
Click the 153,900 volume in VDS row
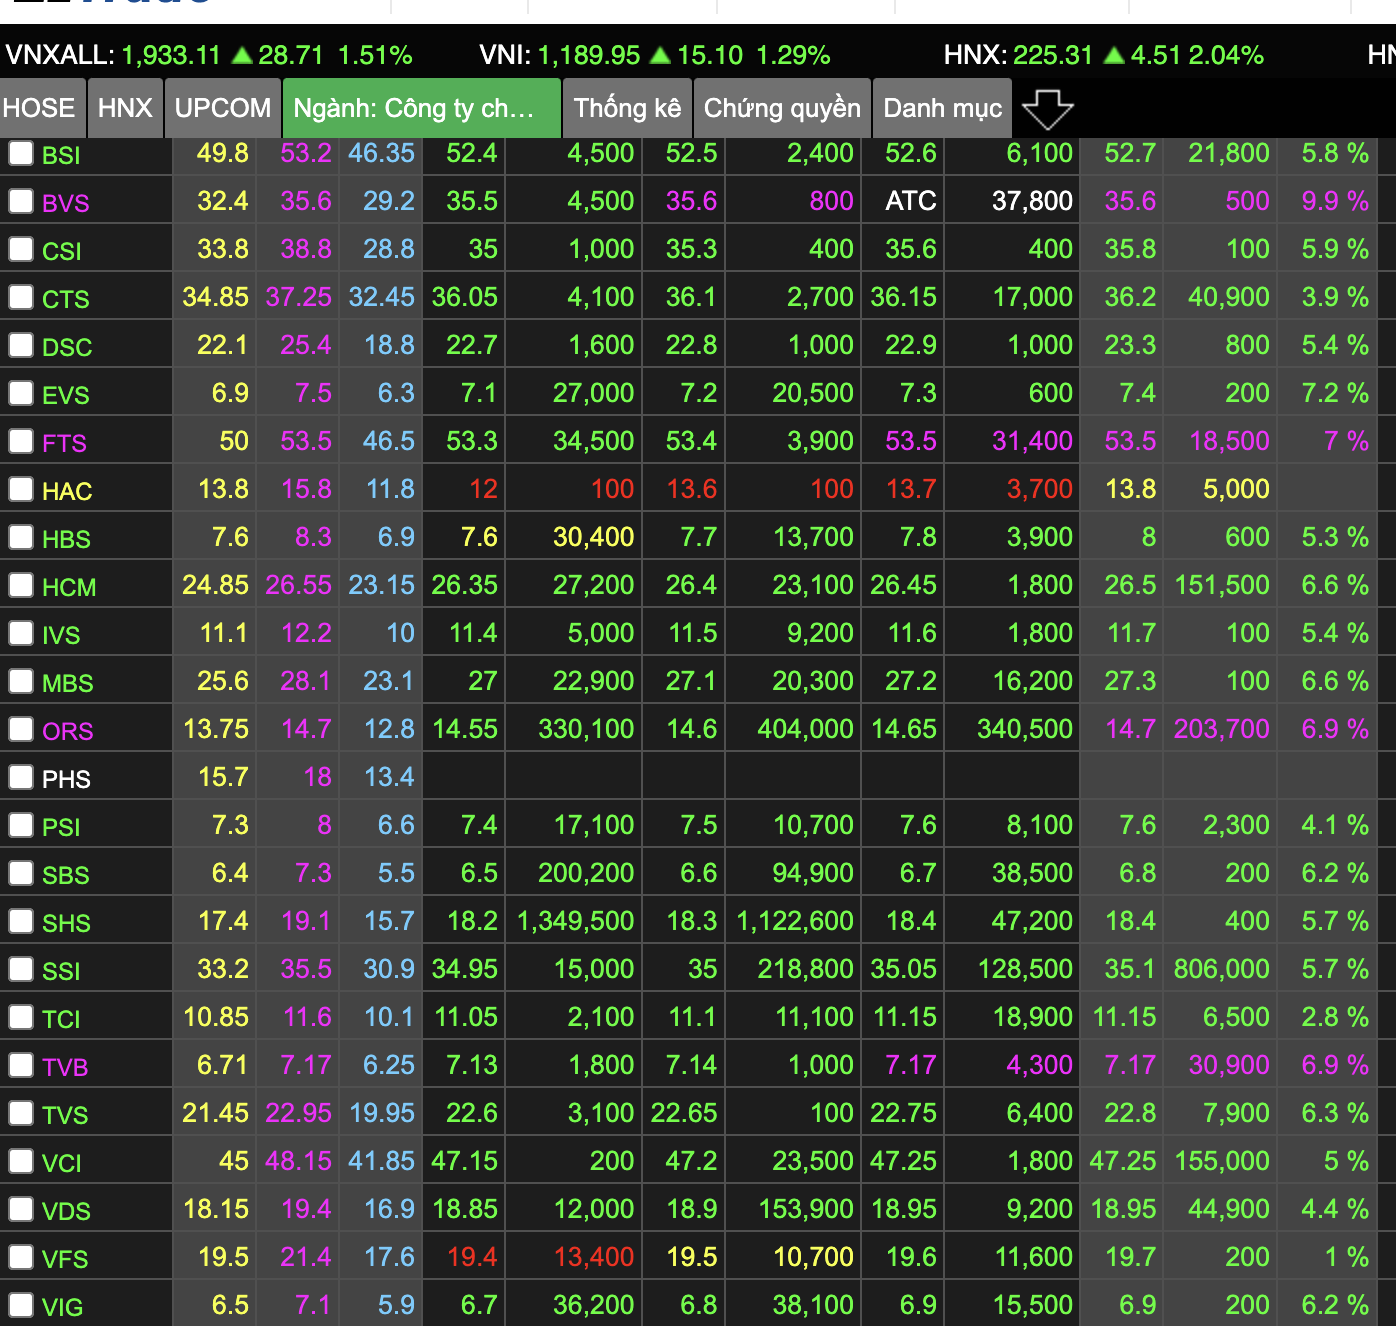(806, 1209)
